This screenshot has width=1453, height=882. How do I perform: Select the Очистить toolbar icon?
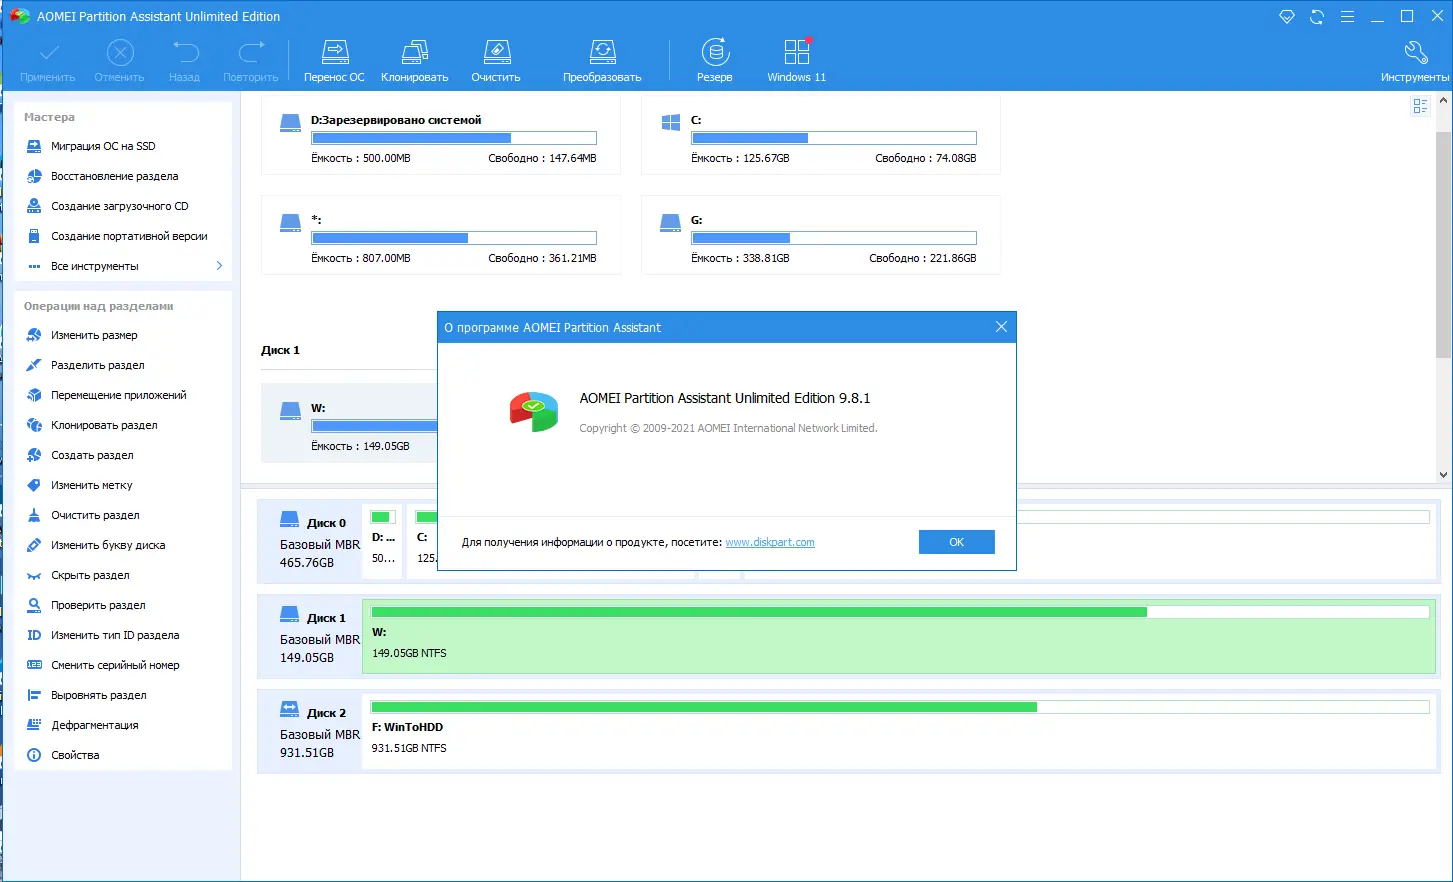[x=496, y=61]
